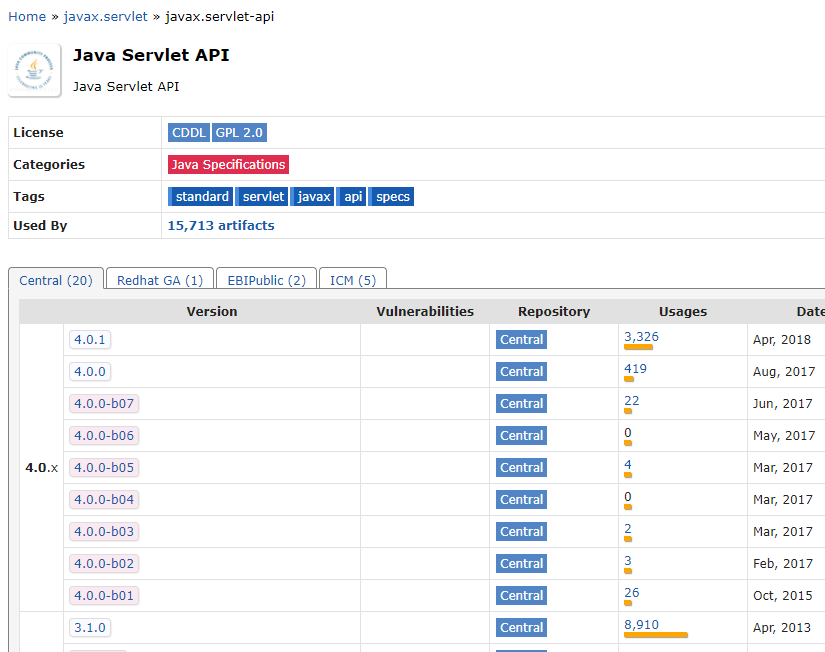This screenshot has height=652, width=825.
Task: Open version 3.1.0
Action: point(90,628)
